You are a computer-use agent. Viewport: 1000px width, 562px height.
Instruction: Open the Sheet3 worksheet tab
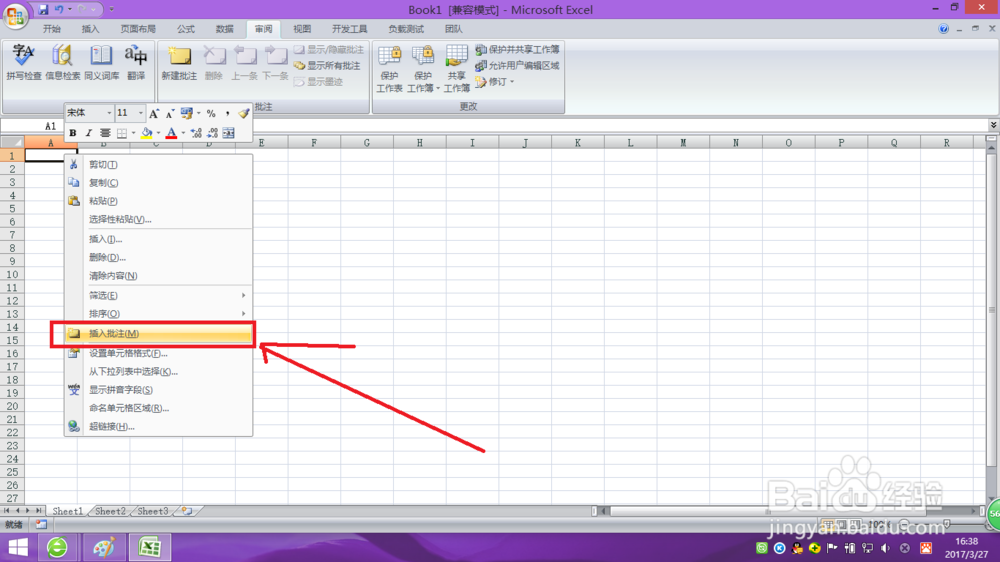click(153, 511)
